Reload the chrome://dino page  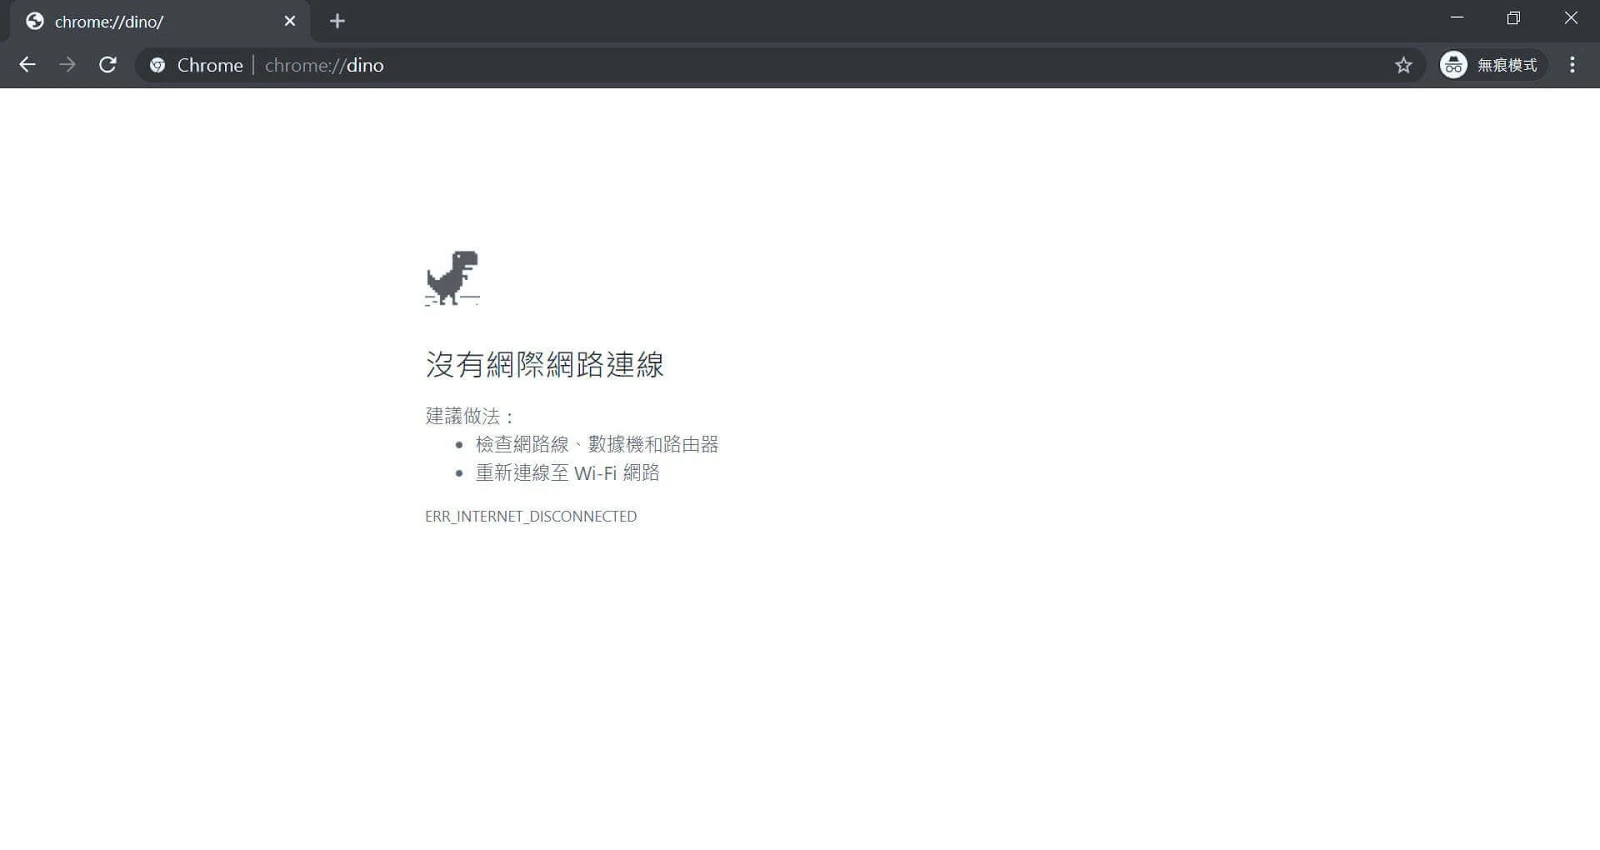(x=108, y=65)
